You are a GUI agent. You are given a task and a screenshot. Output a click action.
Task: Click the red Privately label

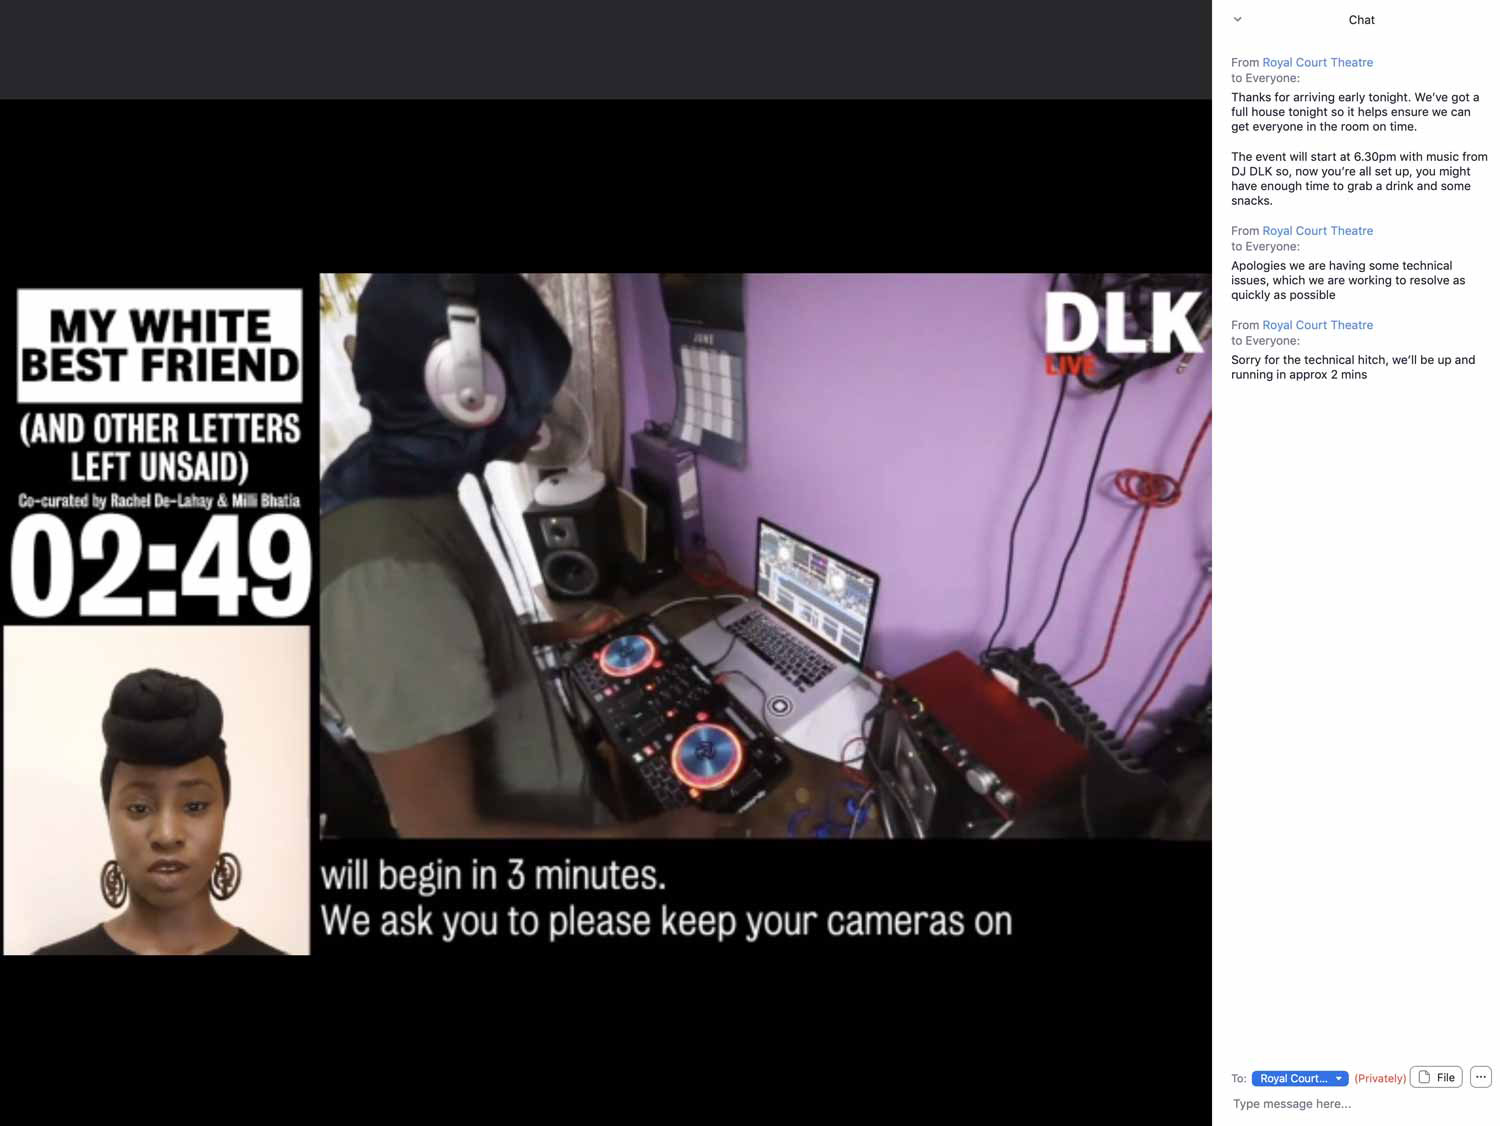1380,1078
